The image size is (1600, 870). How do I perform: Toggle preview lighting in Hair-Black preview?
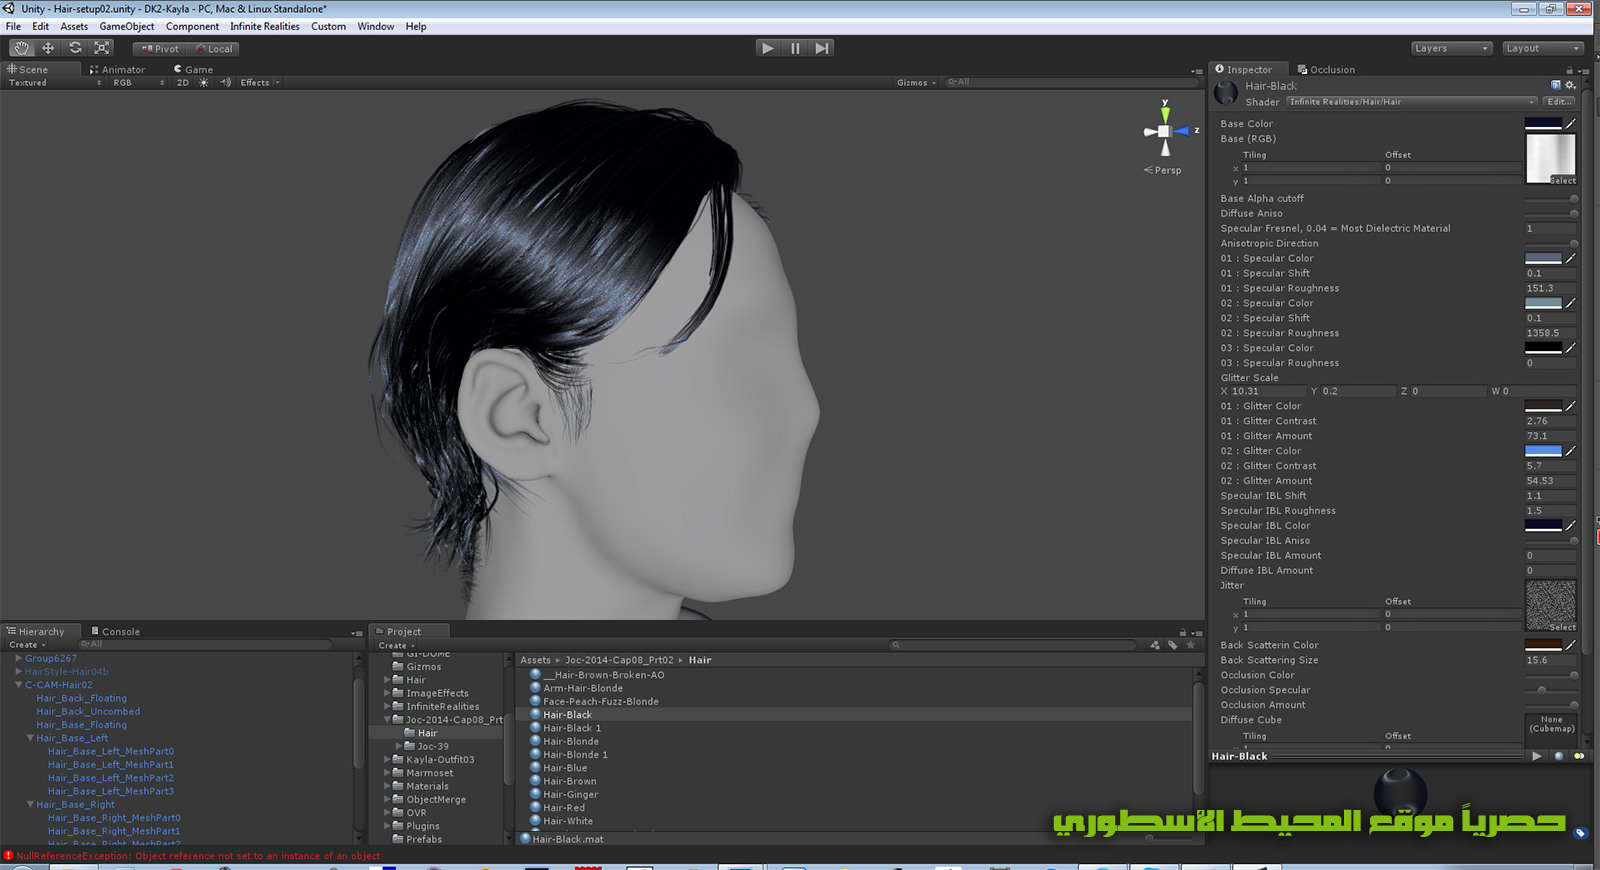coord(1579,756)
